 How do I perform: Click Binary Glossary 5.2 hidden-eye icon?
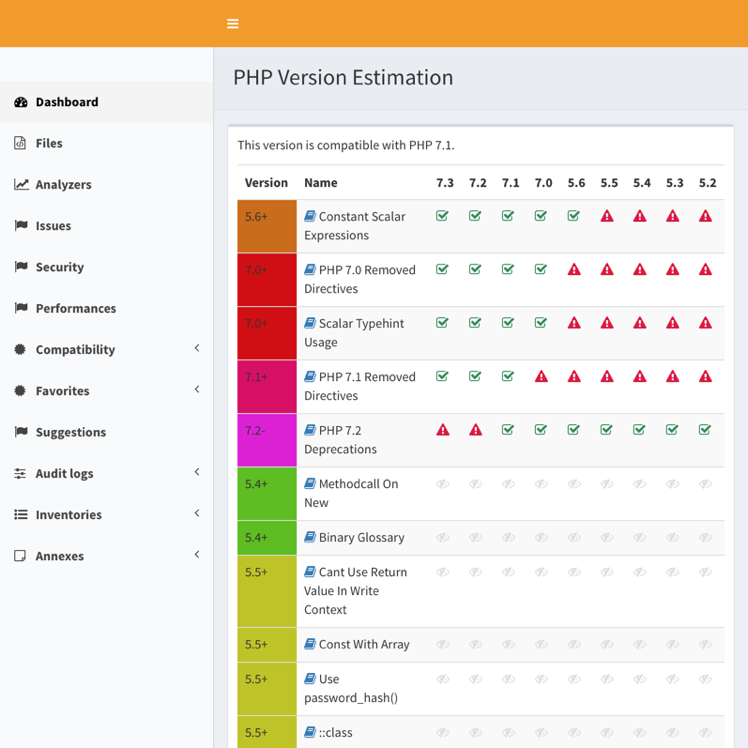tap(706, 537)
